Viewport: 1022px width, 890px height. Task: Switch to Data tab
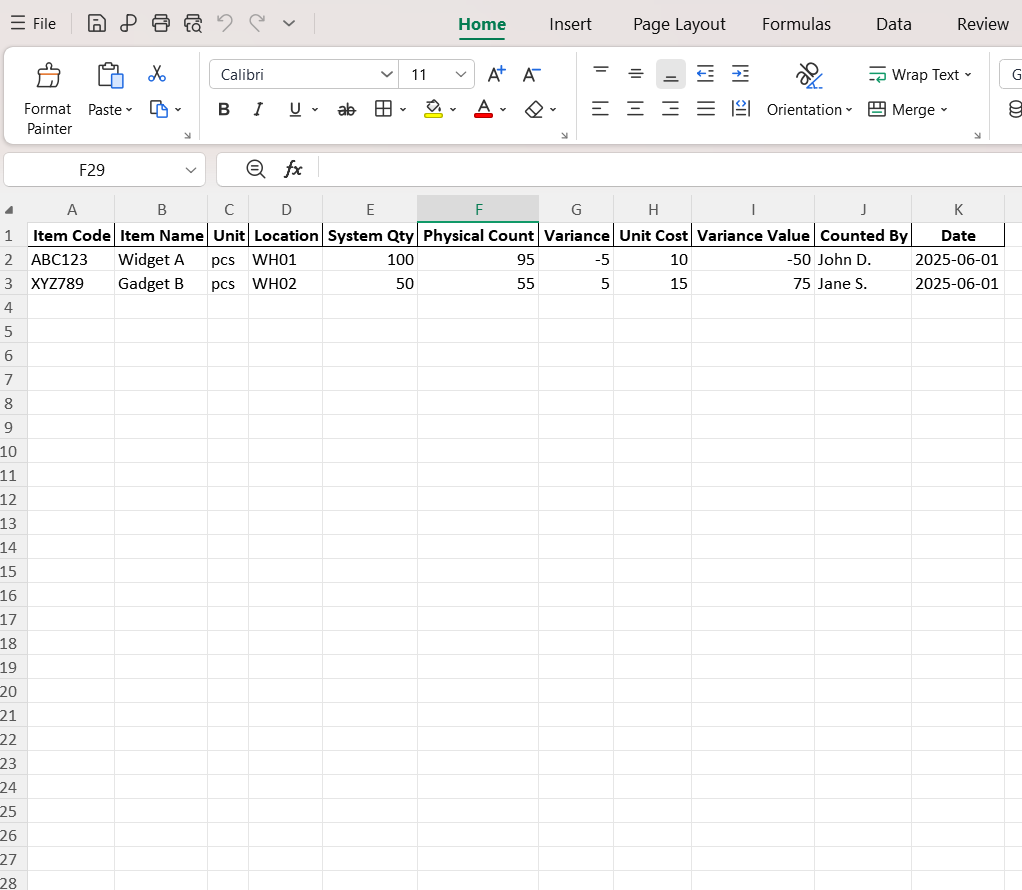(894, 24)
